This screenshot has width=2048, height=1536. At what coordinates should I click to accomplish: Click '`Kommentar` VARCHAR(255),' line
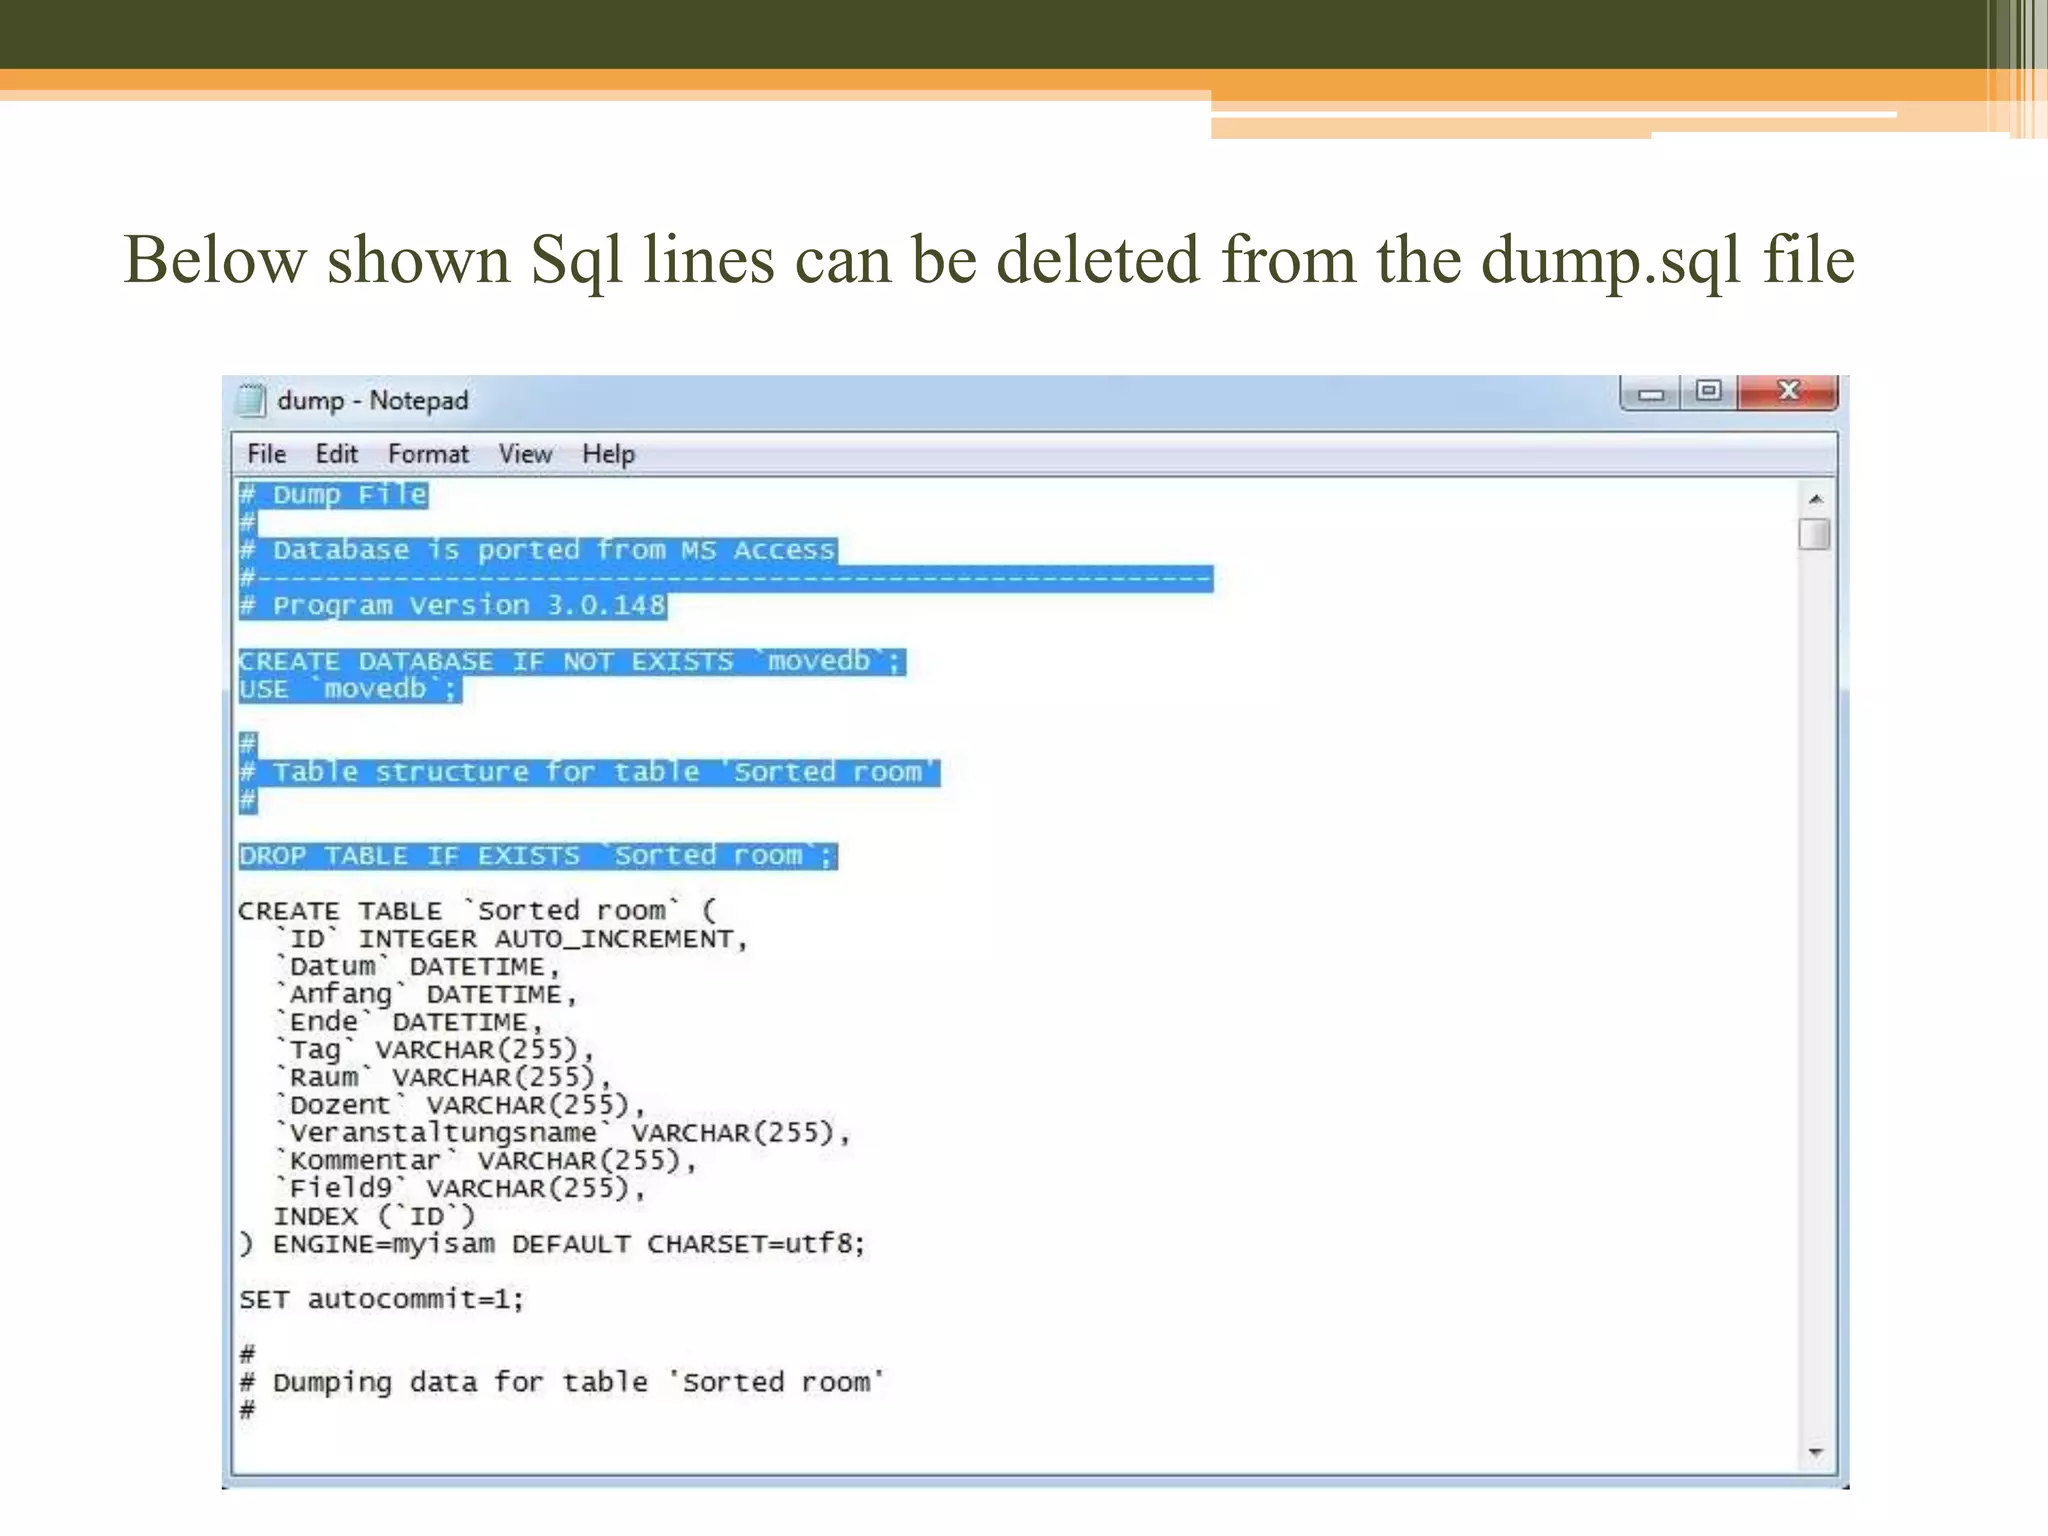tap(485, 1161)
